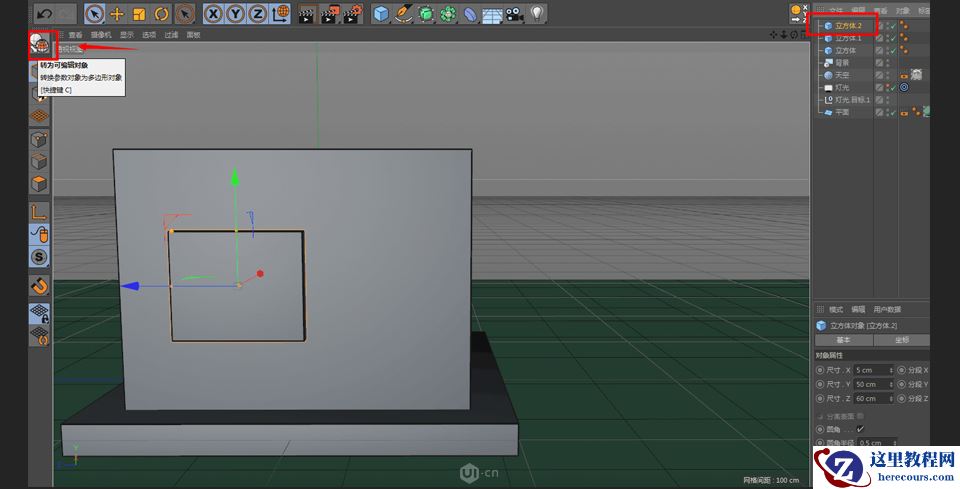
Task: Open the camera object palette
Action: click(x=514, y=13)
